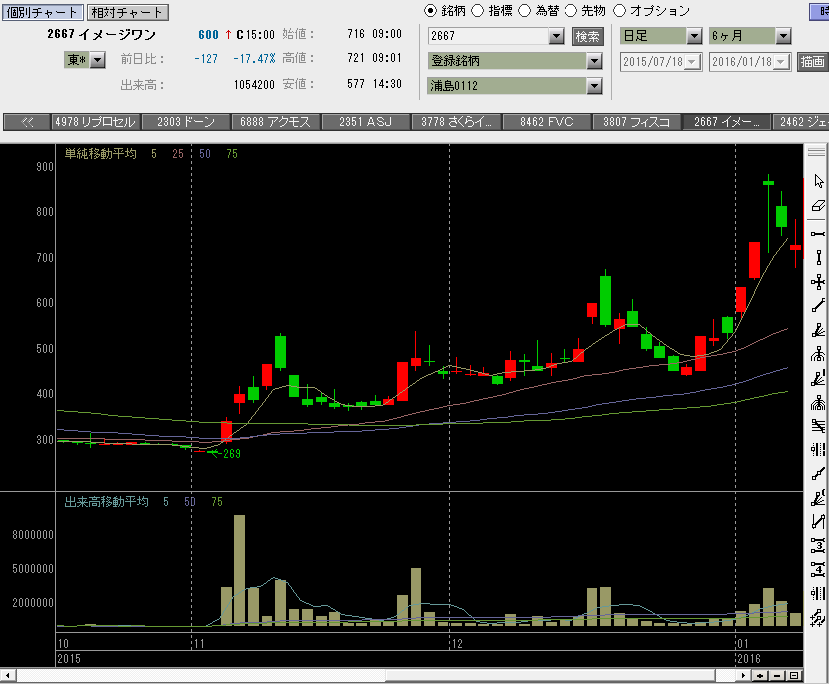
Task: Click the 75-day moving average label
Action: (x=232, y=154)
